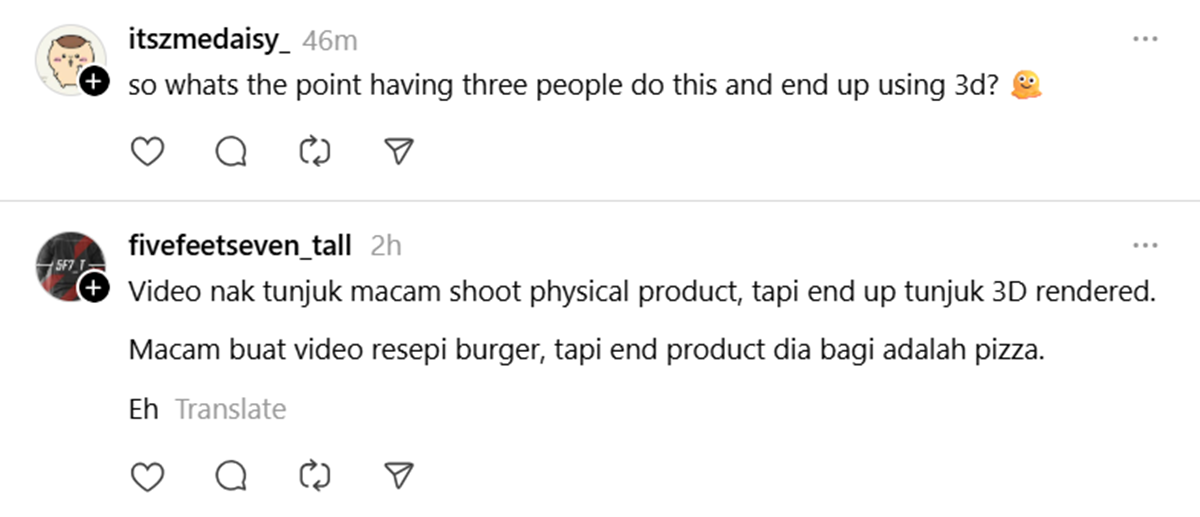Screen dimensions: 1200x517
Task: Open the 2h timestamp of second comment
Action: 385,246
